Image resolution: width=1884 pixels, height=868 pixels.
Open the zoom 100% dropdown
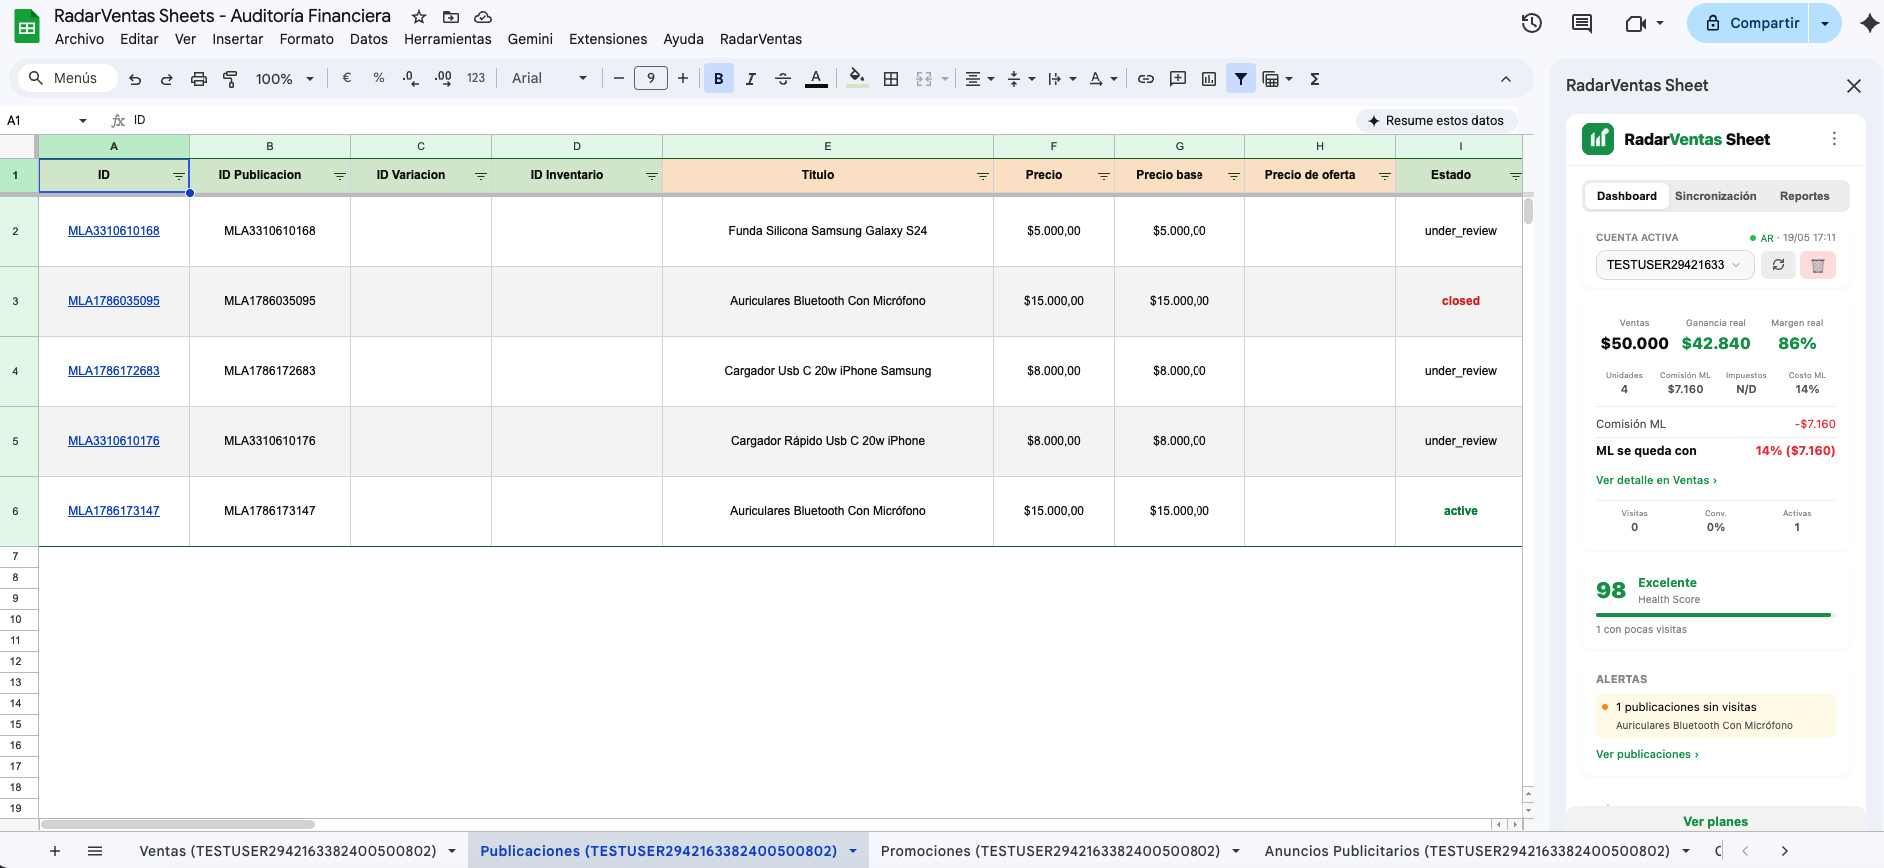pos(285,79)
